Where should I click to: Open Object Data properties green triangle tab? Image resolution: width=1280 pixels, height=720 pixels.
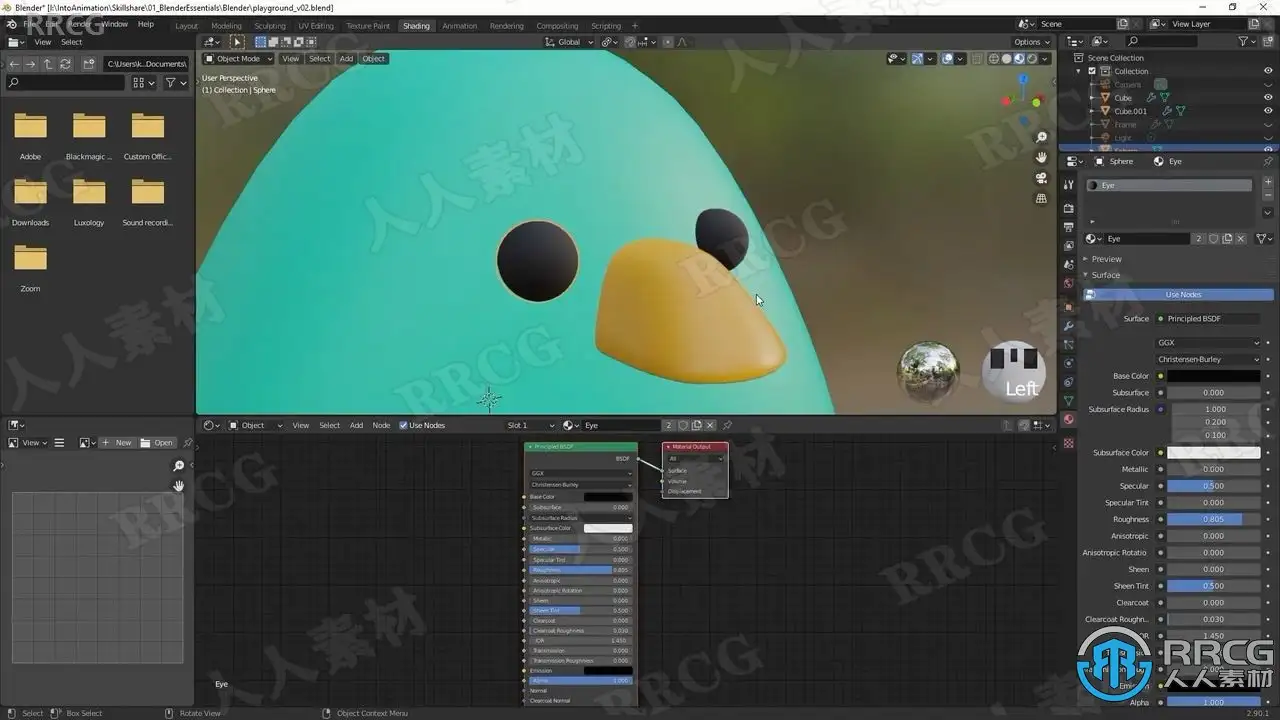click(1069, 401)
